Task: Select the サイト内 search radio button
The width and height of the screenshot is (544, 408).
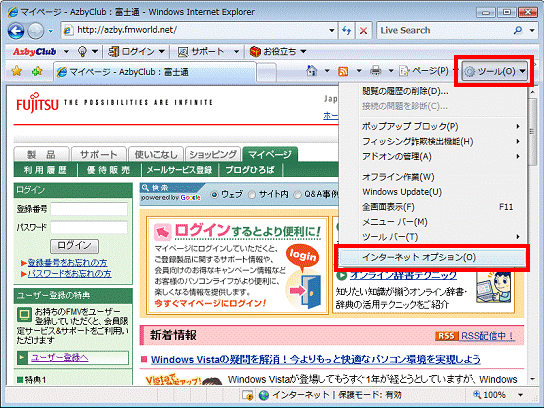Action: 252,195
